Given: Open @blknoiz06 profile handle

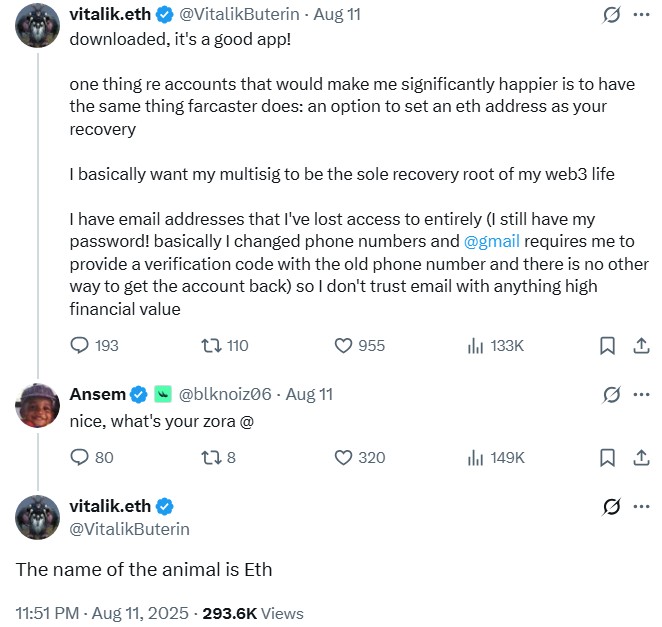Looking at the screenshot, I should (x=227, y=394).
